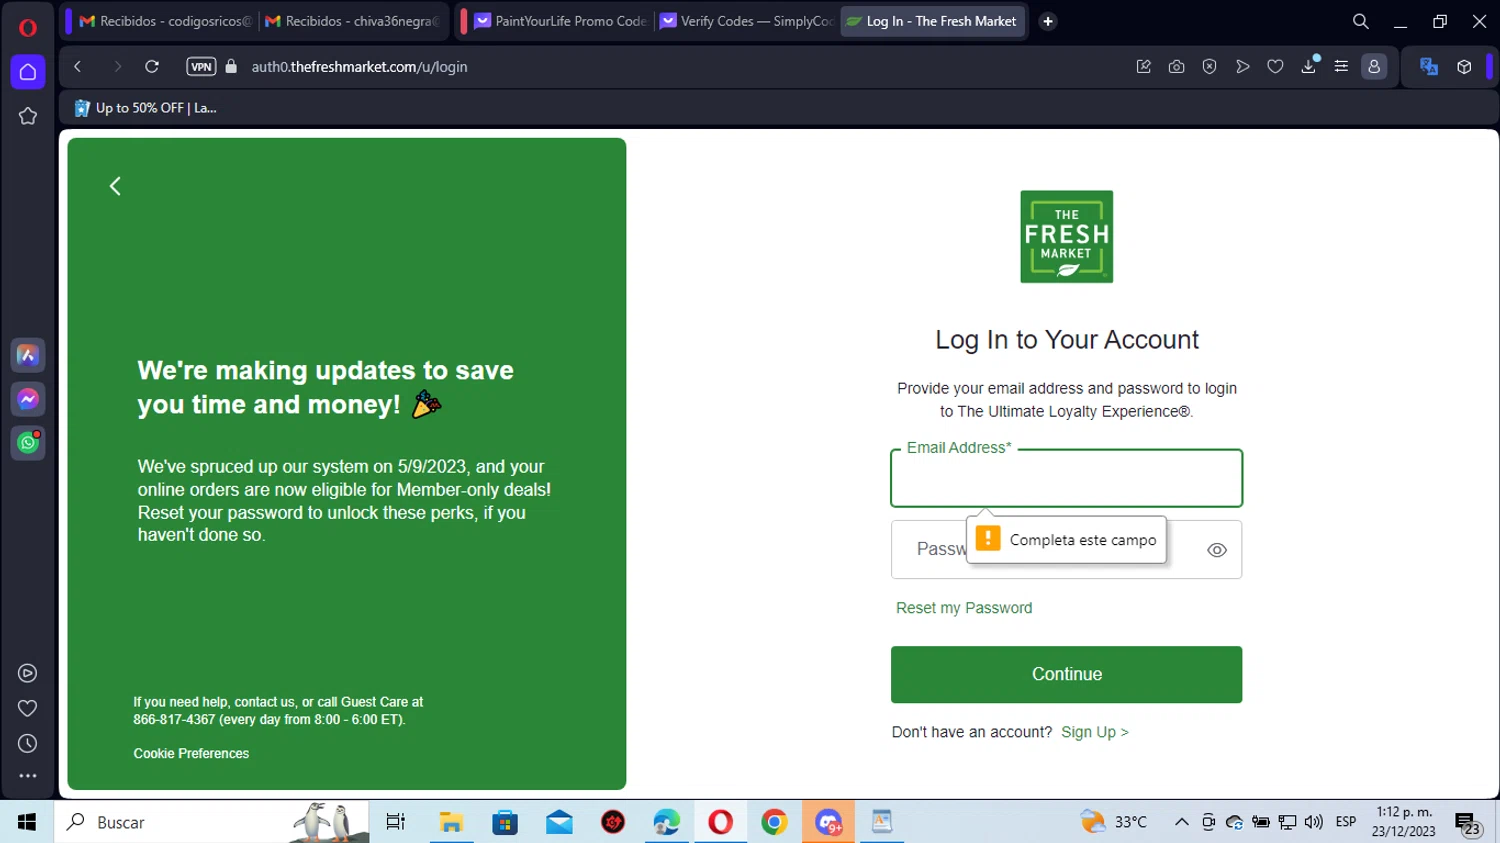This screenshot has height=843, width=1500.
Task: Open File Explorer from taskbar
Action: coord(451,822)
